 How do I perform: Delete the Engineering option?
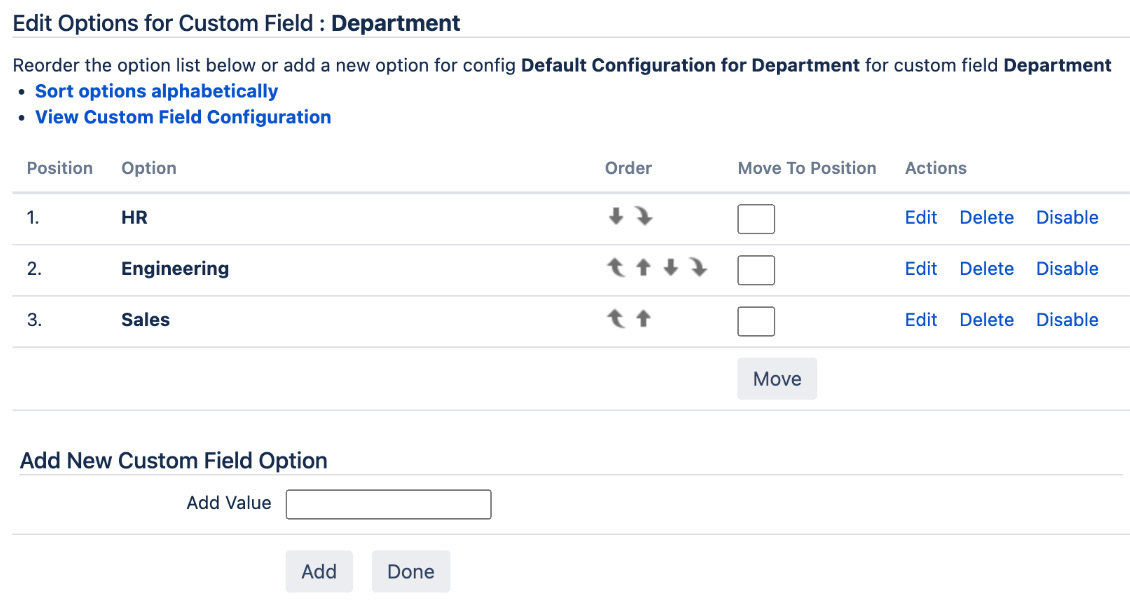coord(986,268)
